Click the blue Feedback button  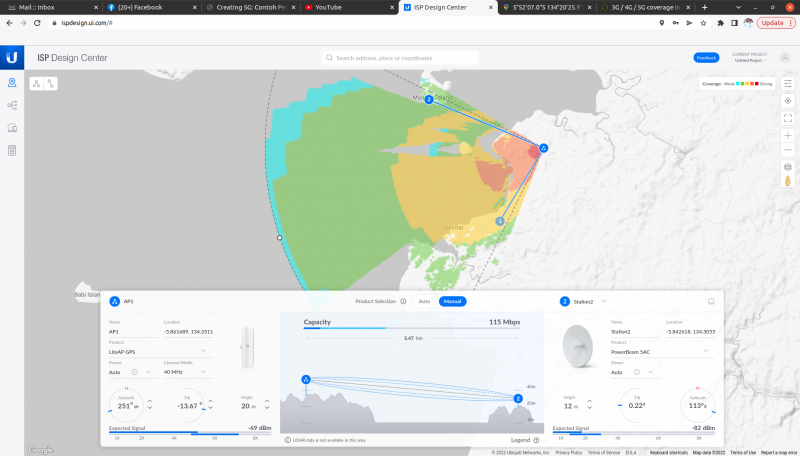click(706, 58)
